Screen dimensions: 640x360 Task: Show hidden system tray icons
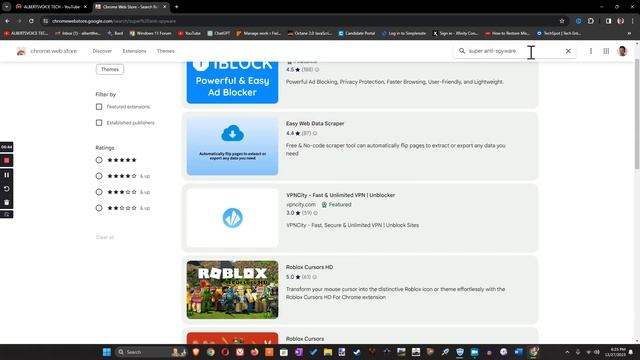coord(567,352)
